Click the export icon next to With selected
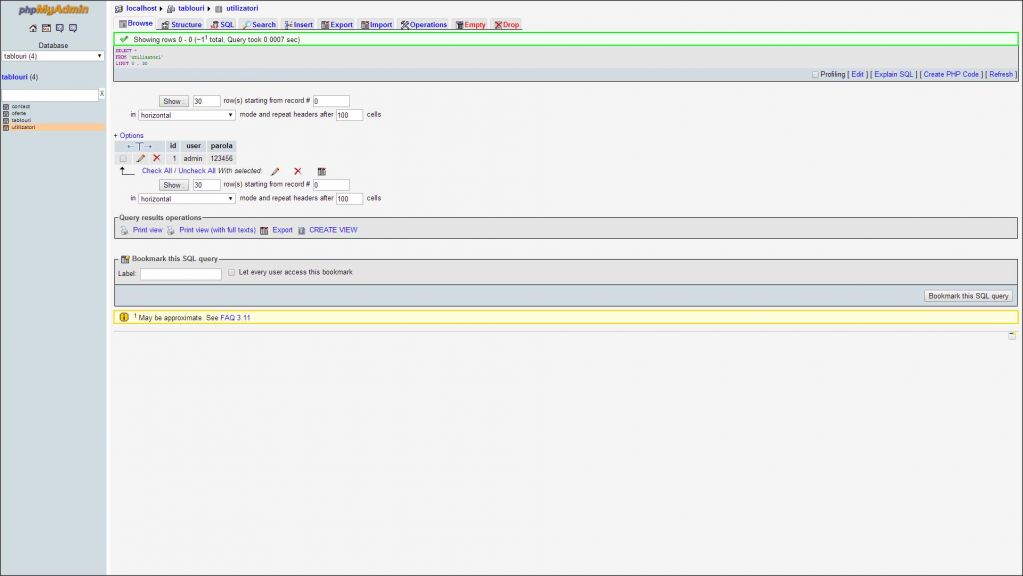The image size is (1023, 576). pyautogui.click(x=321, y=171)
